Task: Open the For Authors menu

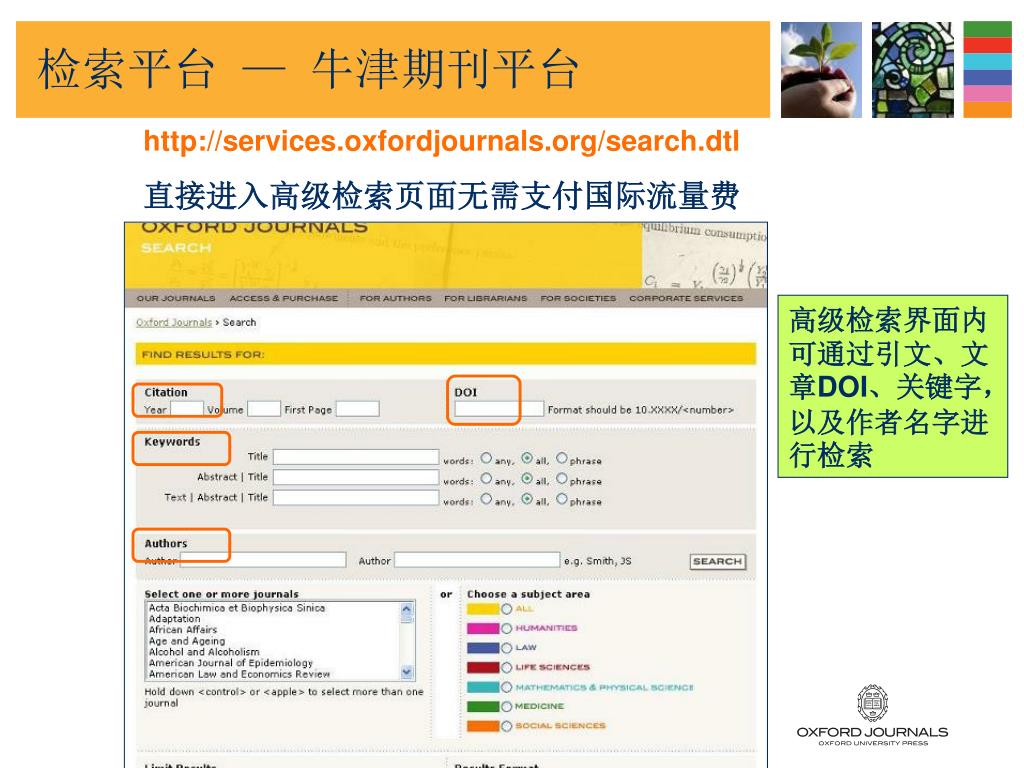Action: click(x=395, y=298)
